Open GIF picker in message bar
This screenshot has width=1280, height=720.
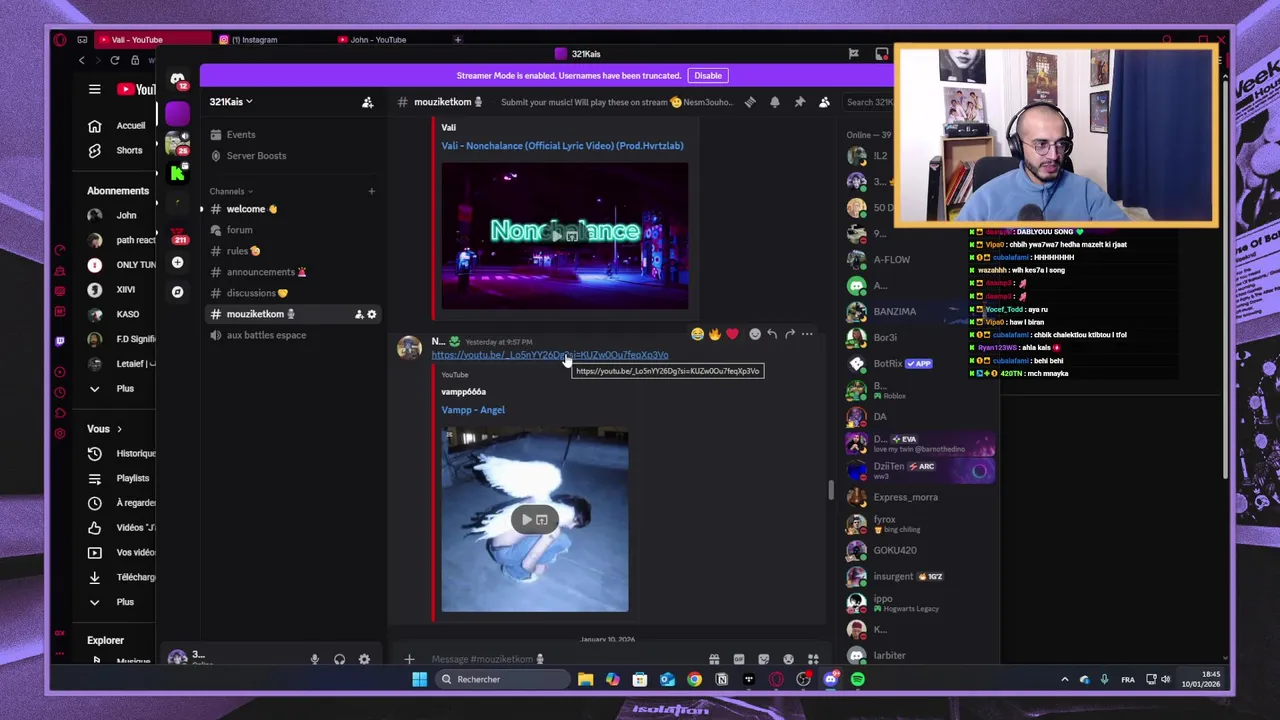(x=739, y=659)
